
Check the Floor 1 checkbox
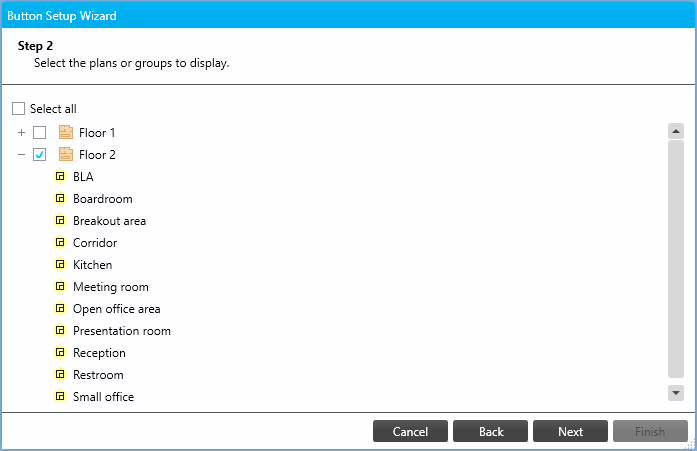40,132
